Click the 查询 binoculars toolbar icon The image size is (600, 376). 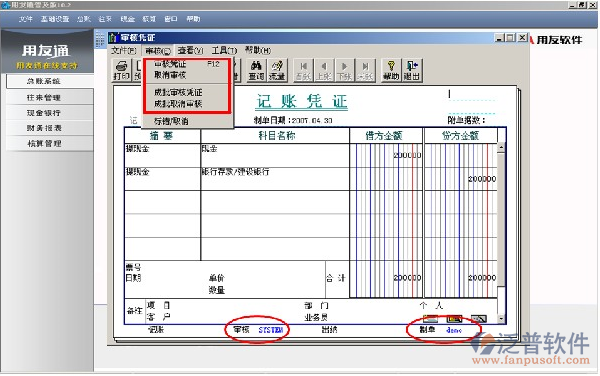(x=256, y=70)
